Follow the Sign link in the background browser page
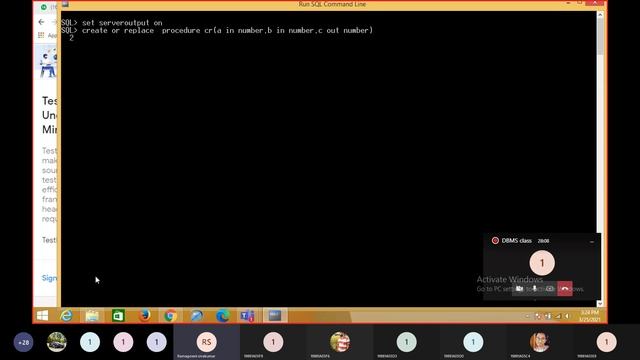640x360 pixels. pos(49,278)
